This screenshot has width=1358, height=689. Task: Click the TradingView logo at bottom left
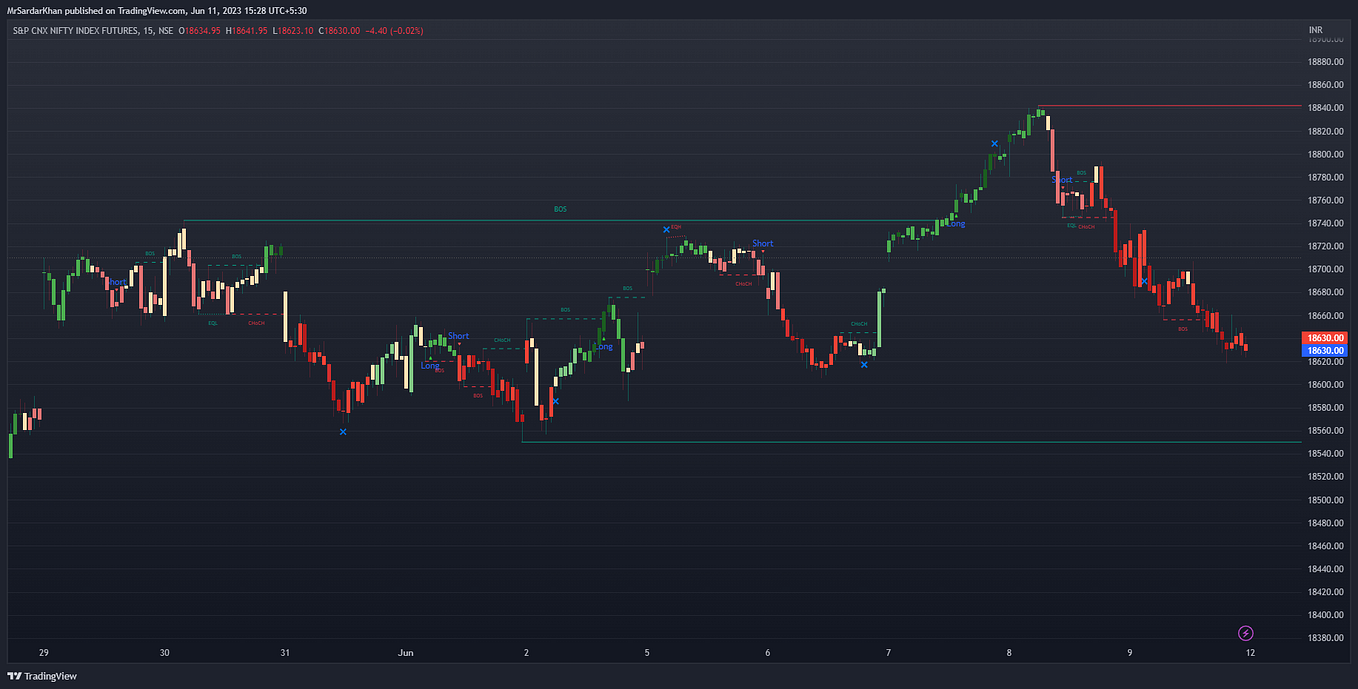pyautogui.click(x=40, y=676)
